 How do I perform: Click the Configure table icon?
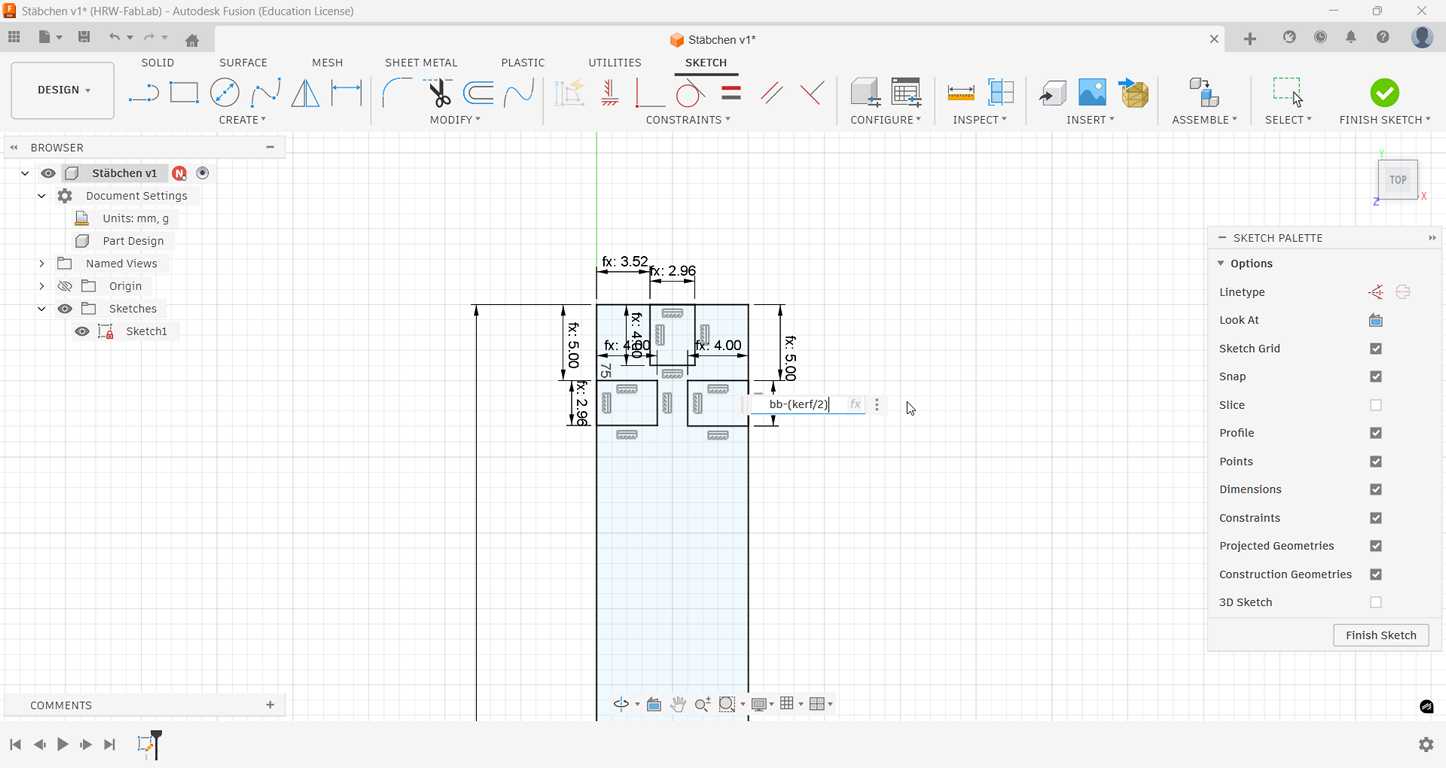(x=906, y=93)
